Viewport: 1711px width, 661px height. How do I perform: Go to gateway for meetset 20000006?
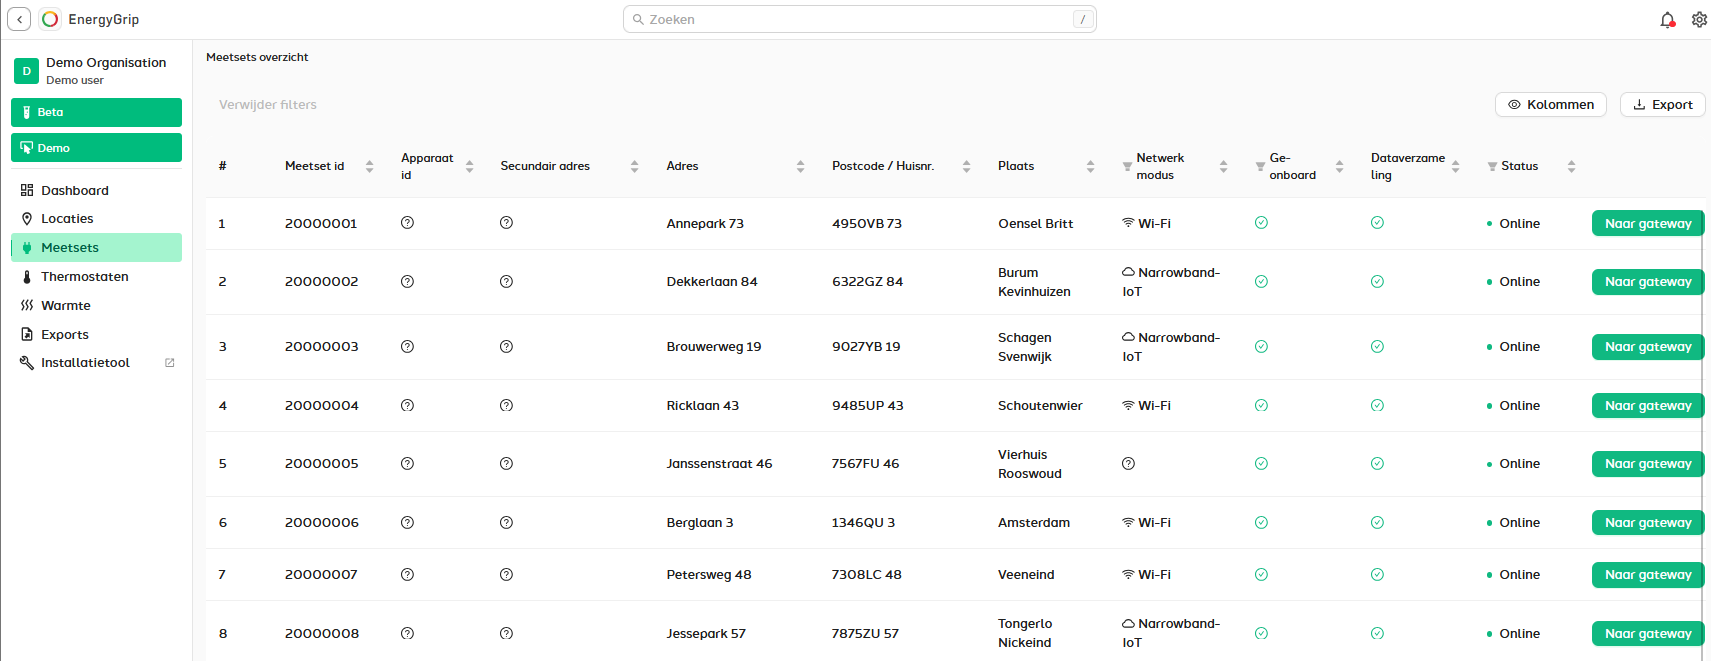[1648, 522]
